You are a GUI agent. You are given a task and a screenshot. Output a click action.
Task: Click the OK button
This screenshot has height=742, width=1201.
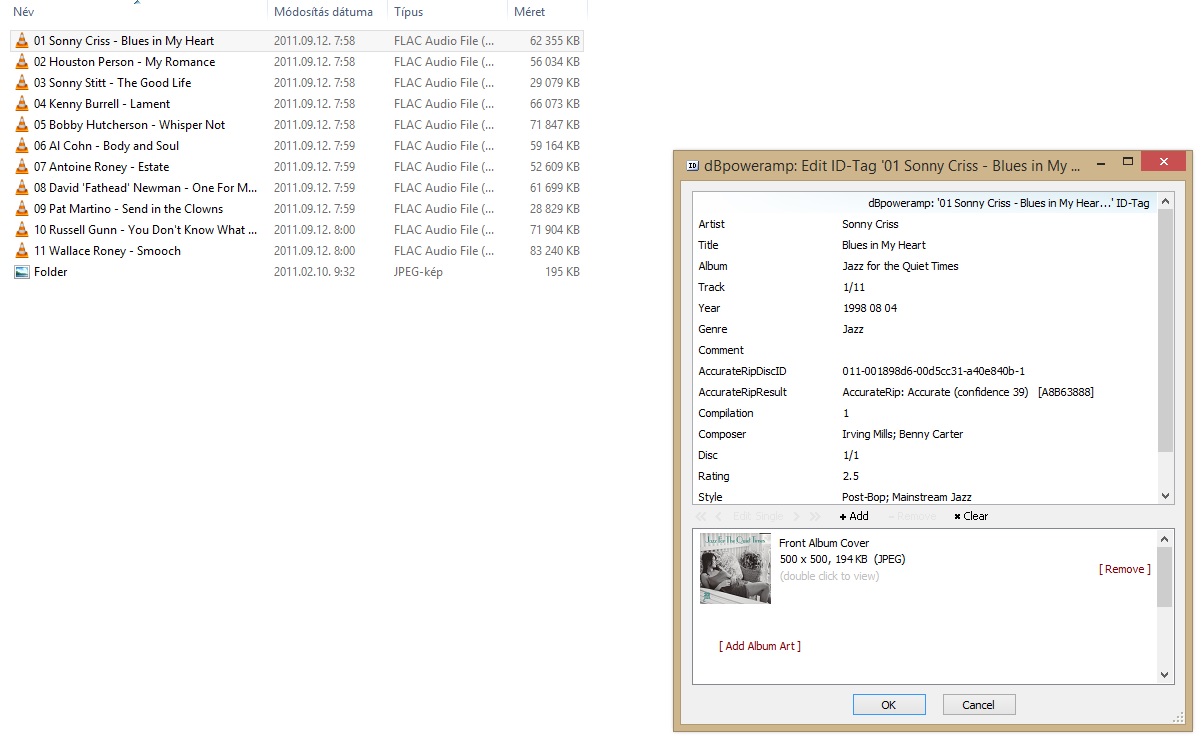889,705
